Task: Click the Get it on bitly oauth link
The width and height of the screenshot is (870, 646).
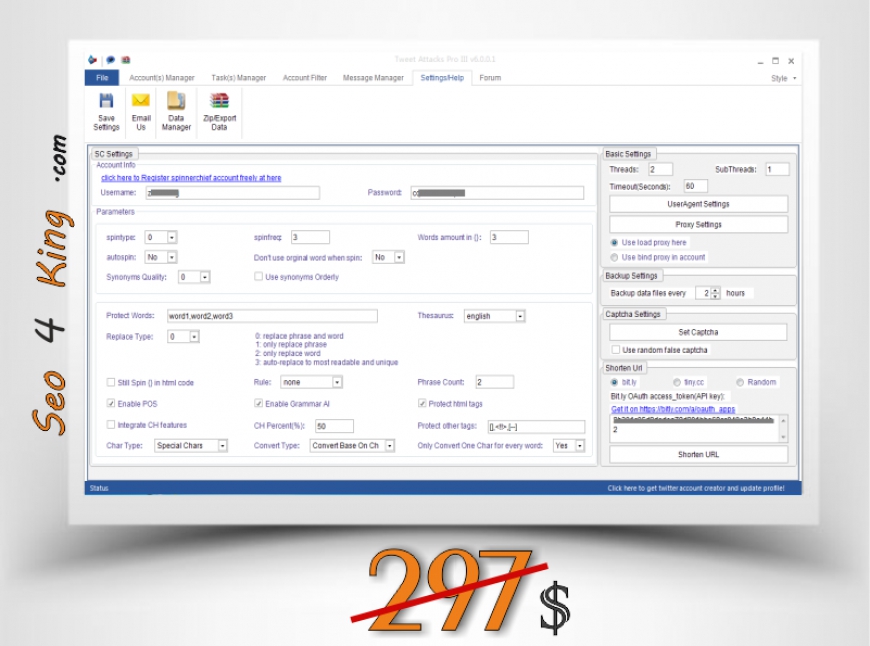Action: (x=673, y=409)
